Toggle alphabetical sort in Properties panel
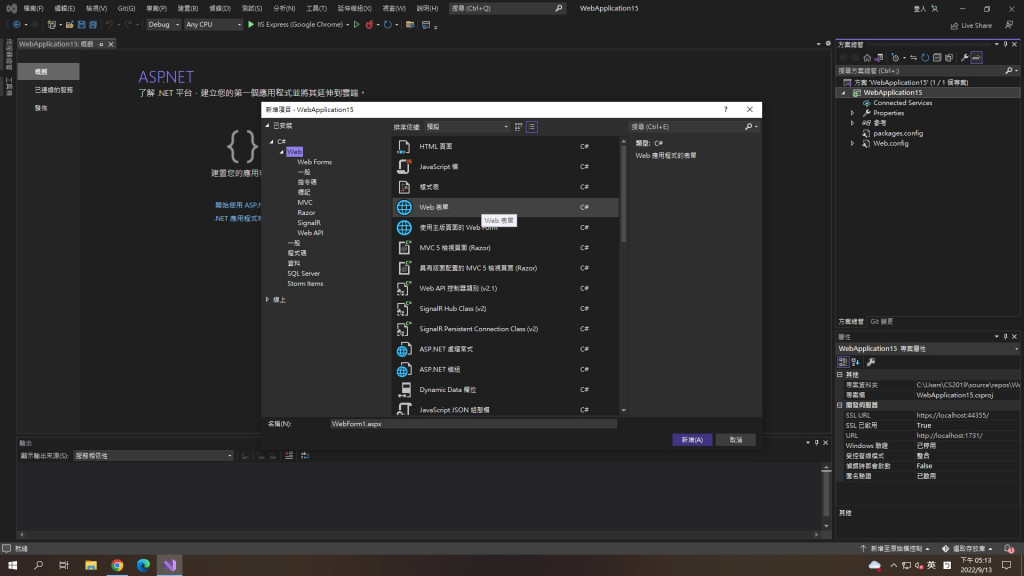This screenshot has height=576, width=1024. (856, 362)
